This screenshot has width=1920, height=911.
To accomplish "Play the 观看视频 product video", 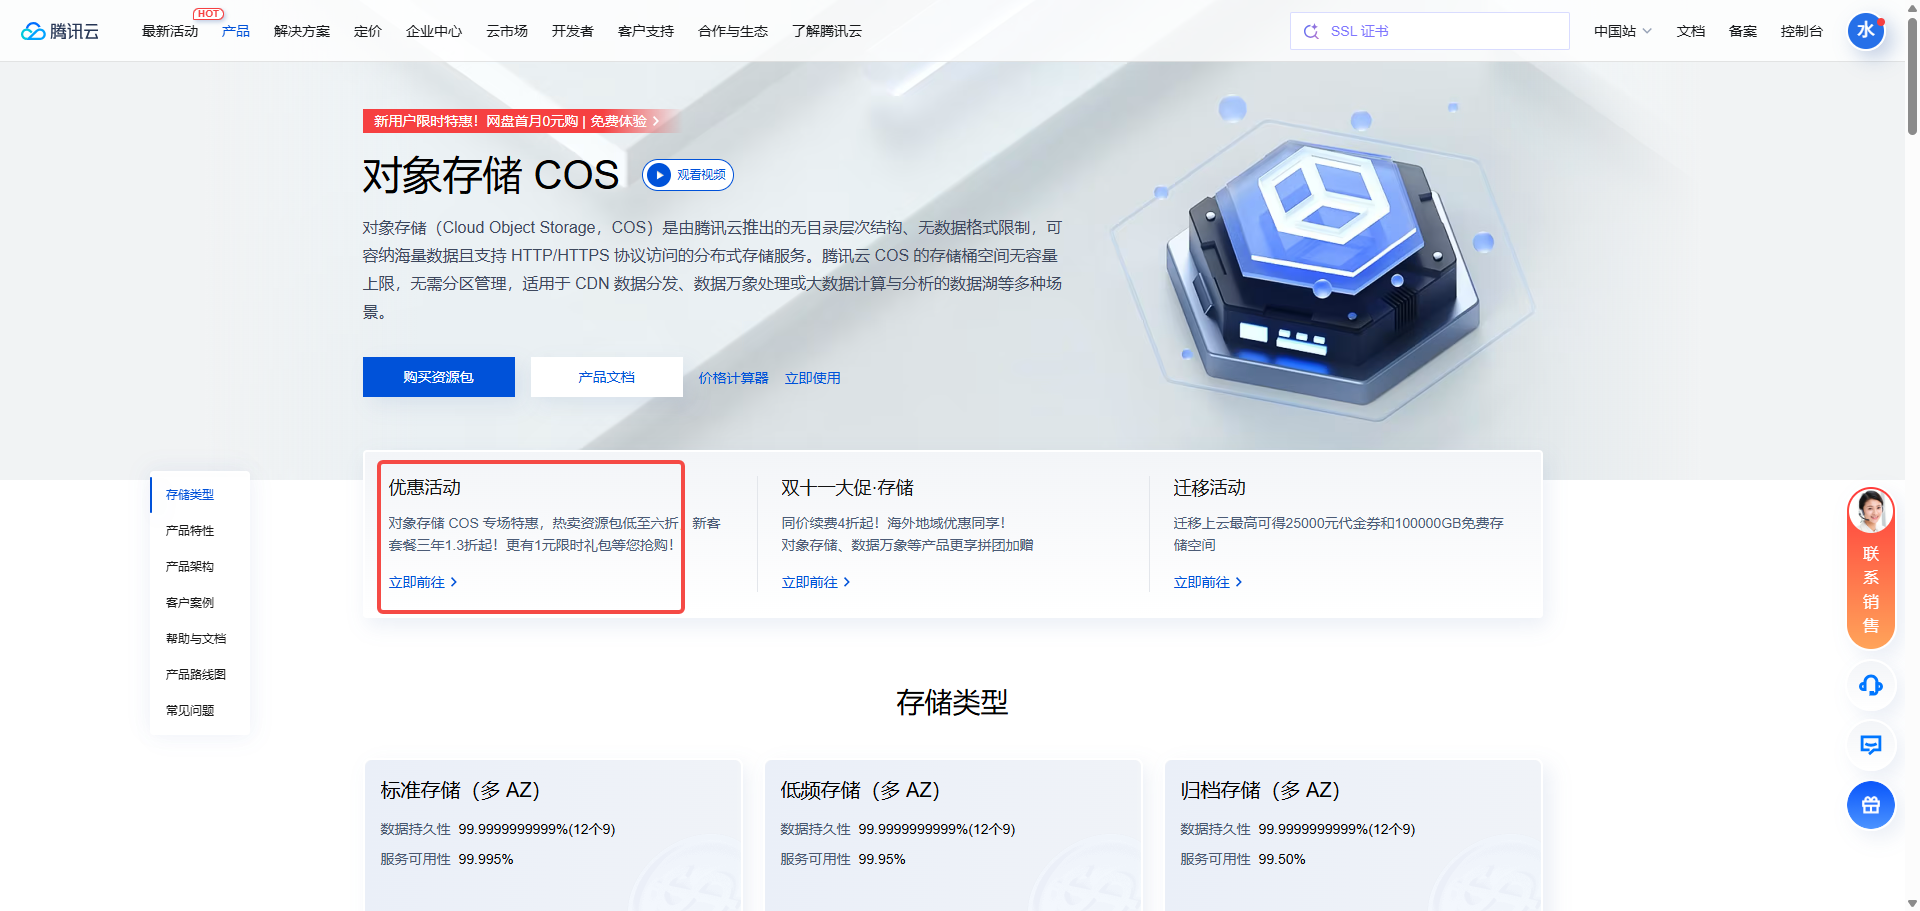I will click(687, 174).
